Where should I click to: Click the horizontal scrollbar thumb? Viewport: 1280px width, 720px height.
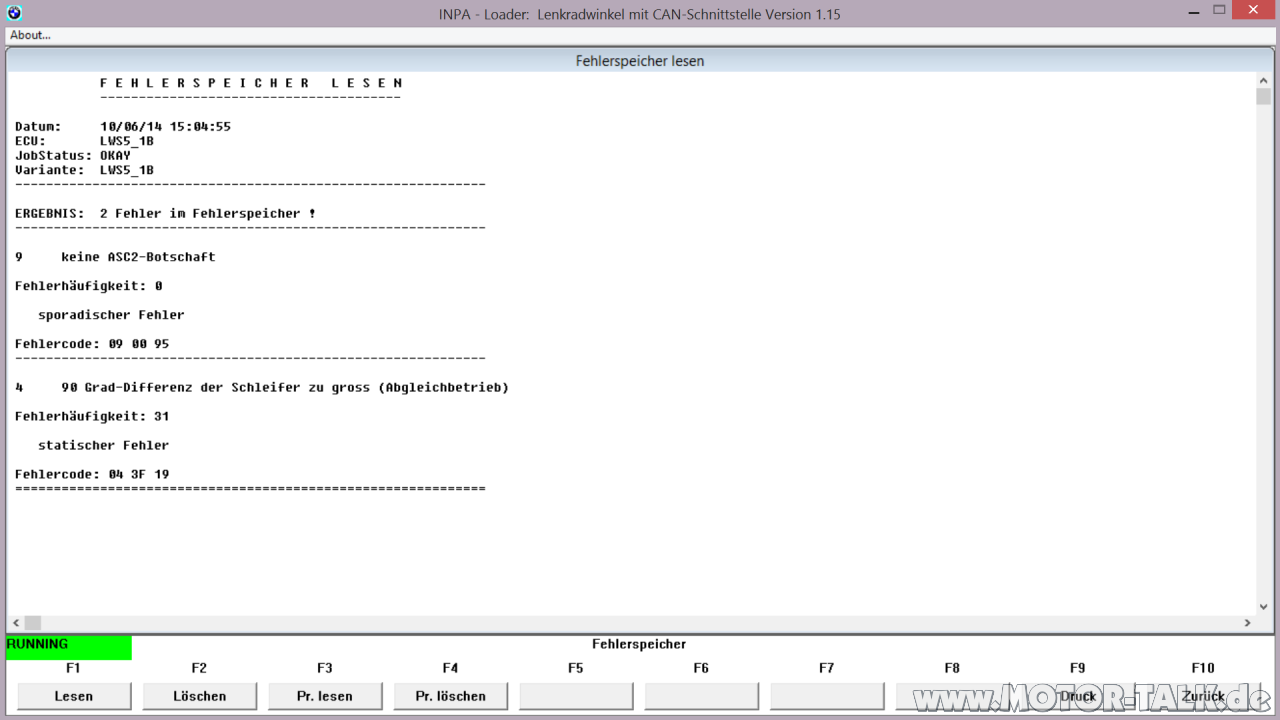(33, 622)
